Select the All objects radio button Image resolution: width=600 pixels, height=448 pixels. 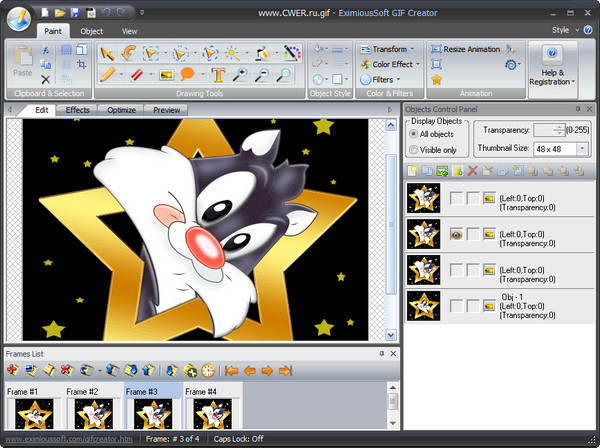point(414,134)
